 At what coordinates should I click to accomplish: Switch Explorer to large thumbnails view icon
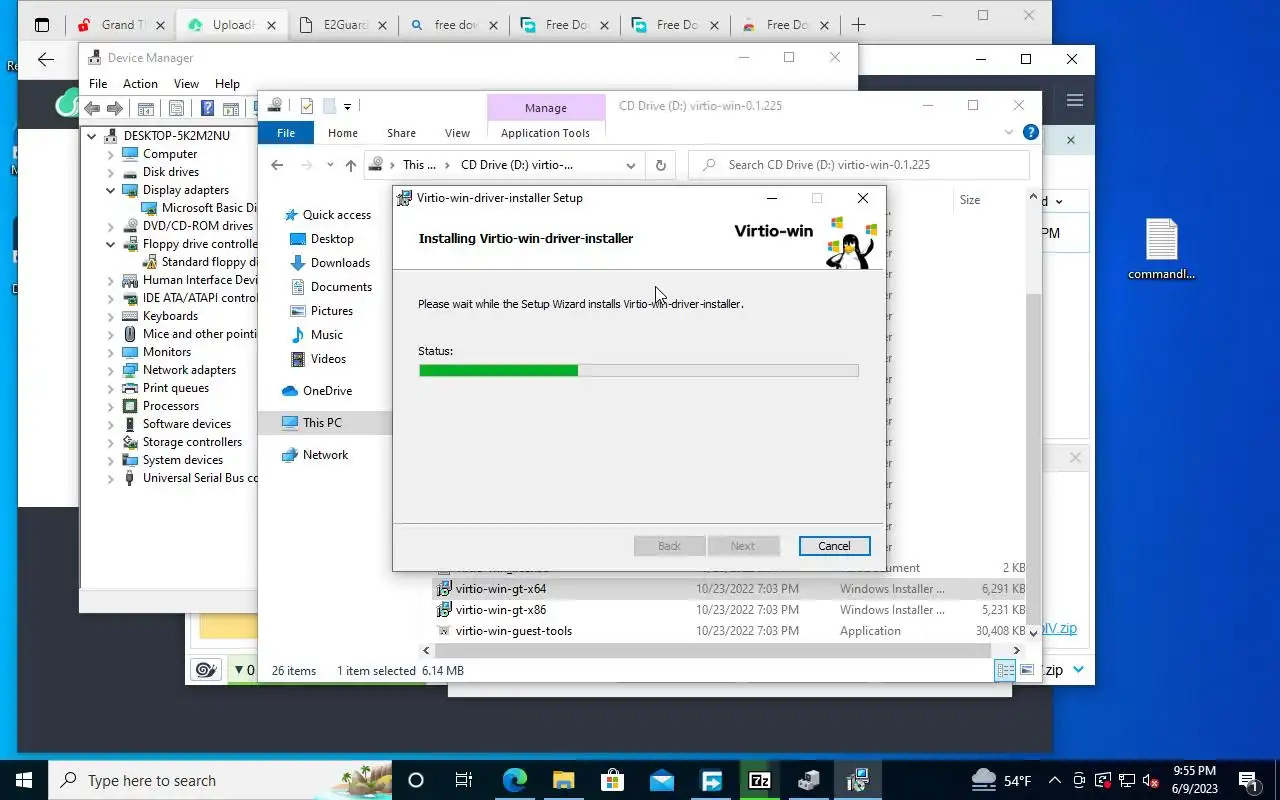point(1027,671)
